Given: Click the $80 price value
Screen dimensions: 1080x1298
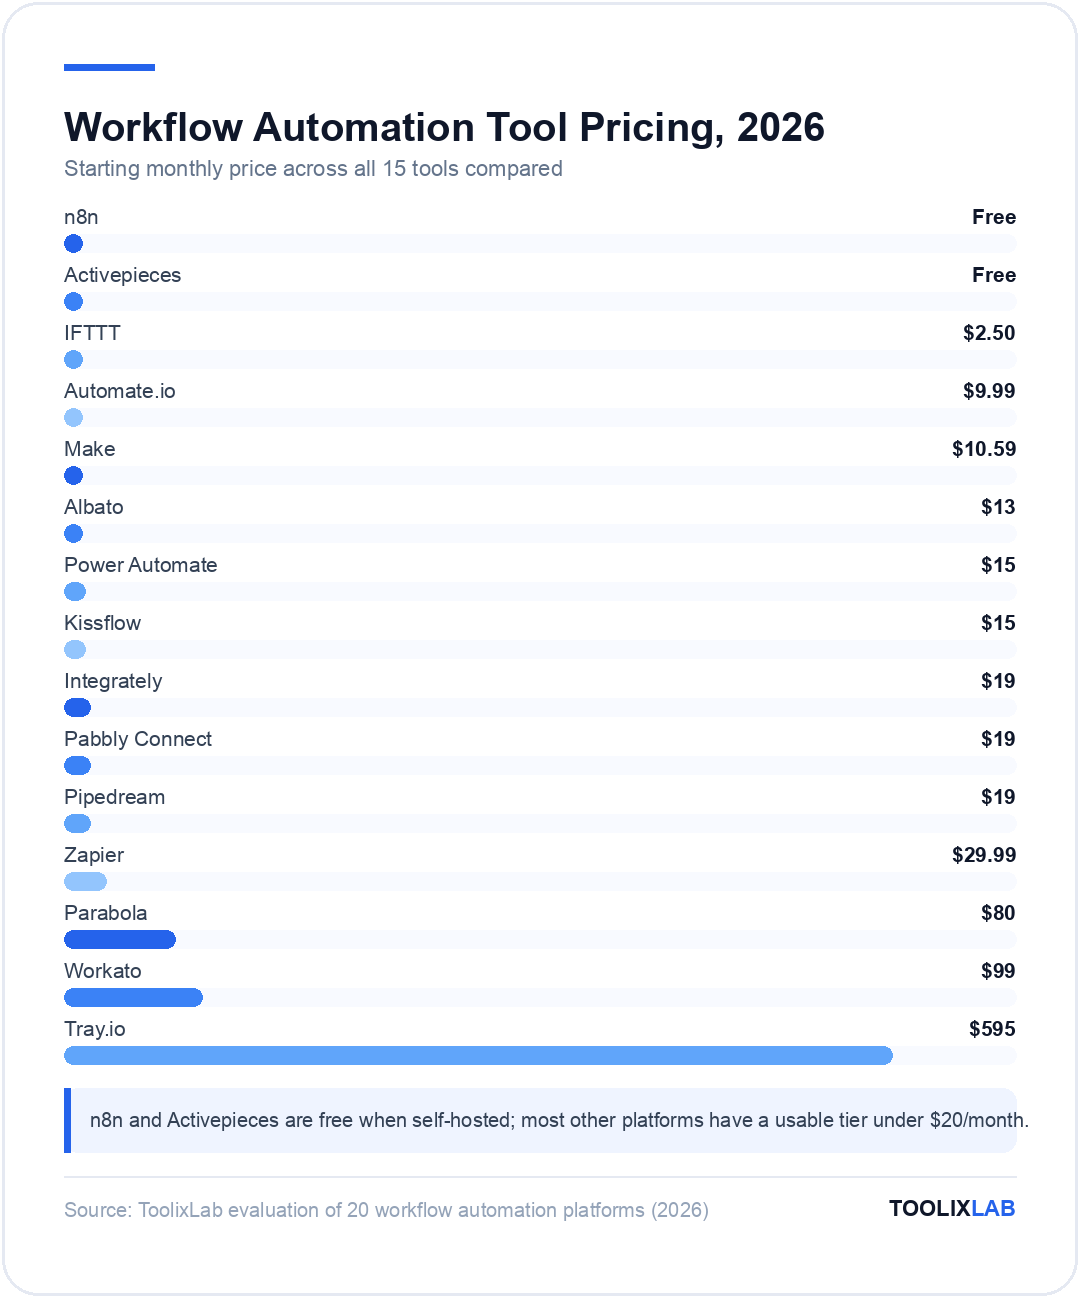Looking at the screenshot, I should click(998, 913).
